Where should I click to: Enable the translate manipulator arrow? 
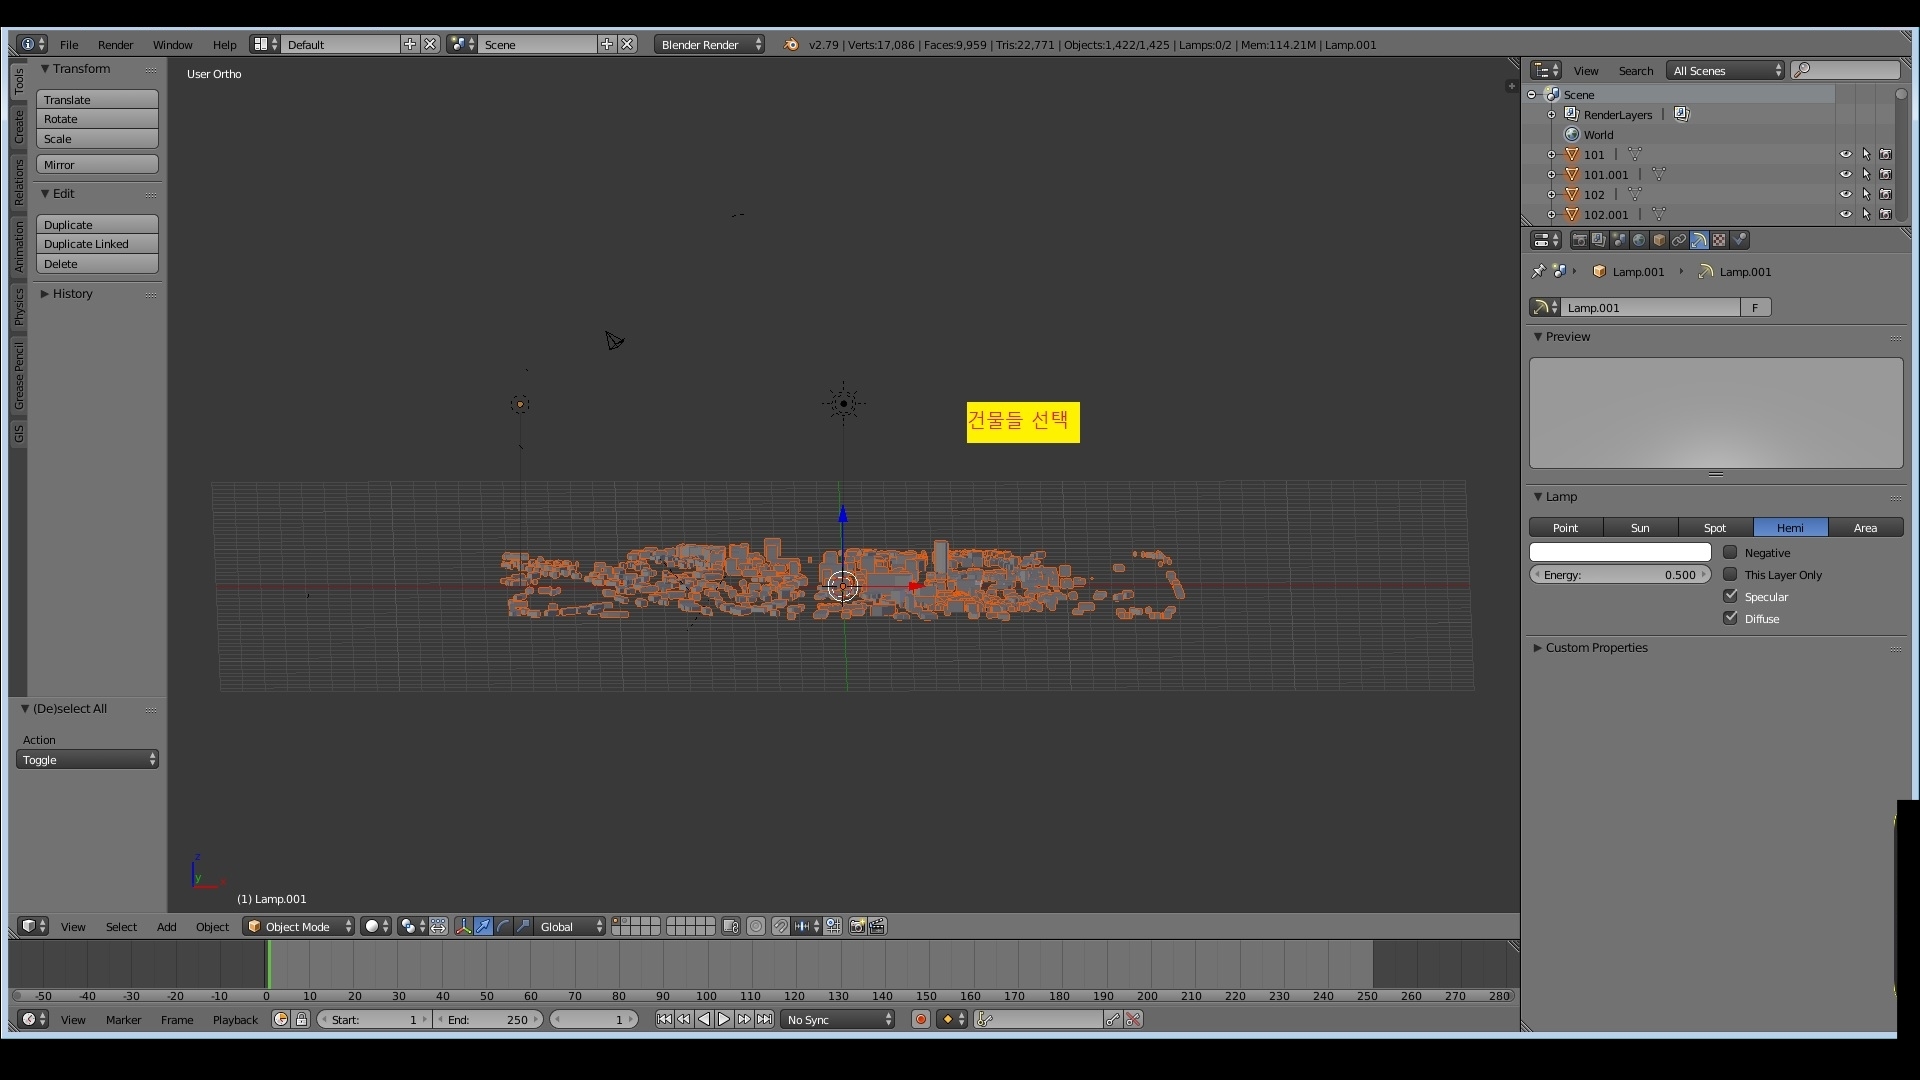click(483, 927)
